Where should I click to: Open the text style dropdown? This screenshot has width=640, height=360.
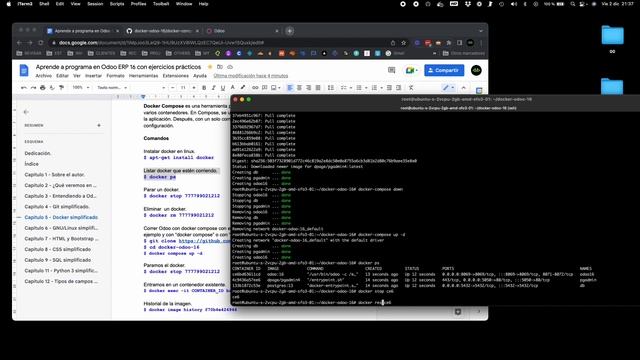point(112,88)
